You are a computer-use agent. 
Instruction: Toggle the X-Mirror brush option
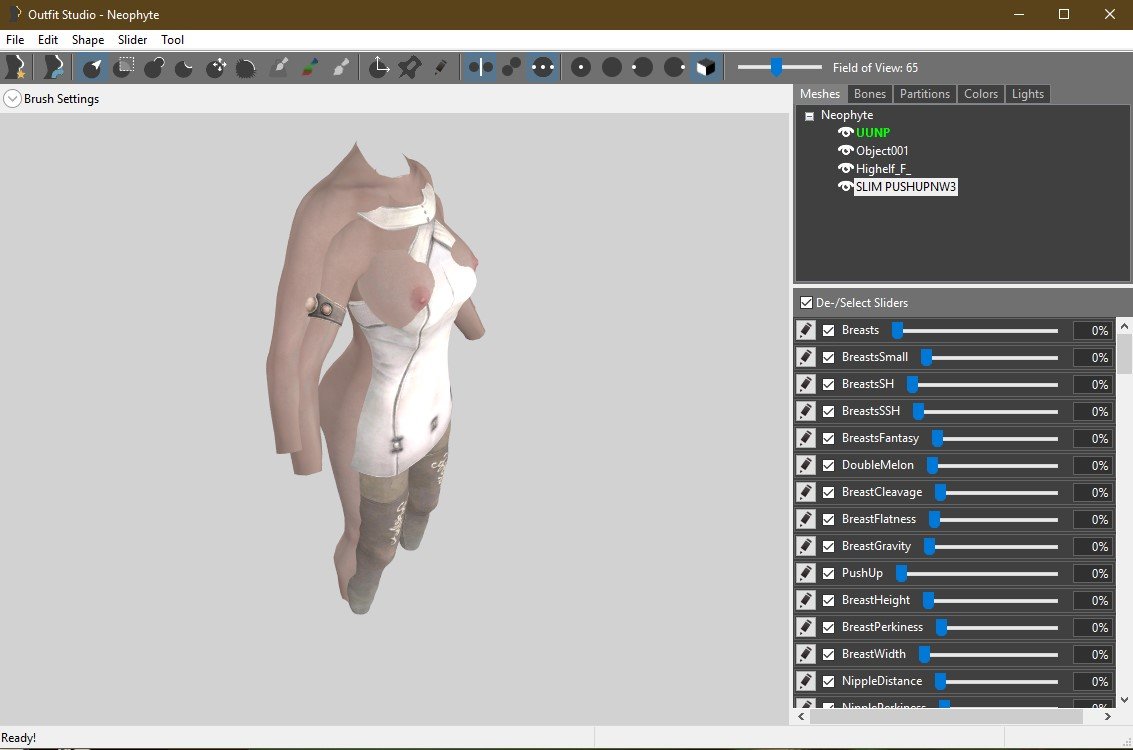pos(481,67)
